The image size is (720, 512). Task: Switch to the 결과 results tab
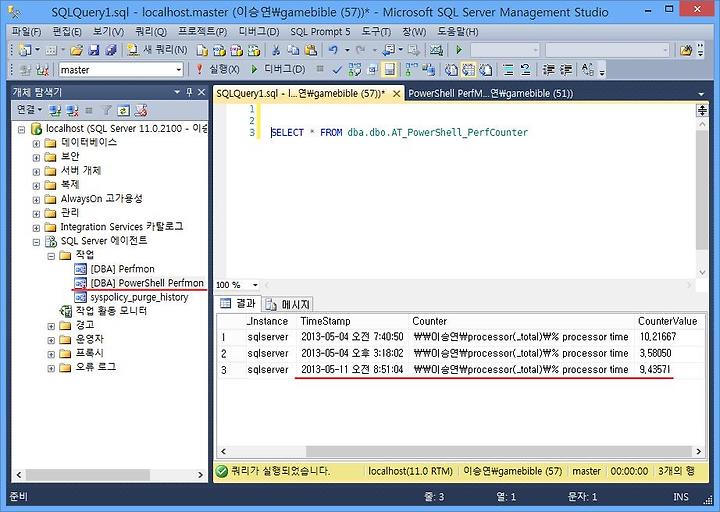click(238, 304)
